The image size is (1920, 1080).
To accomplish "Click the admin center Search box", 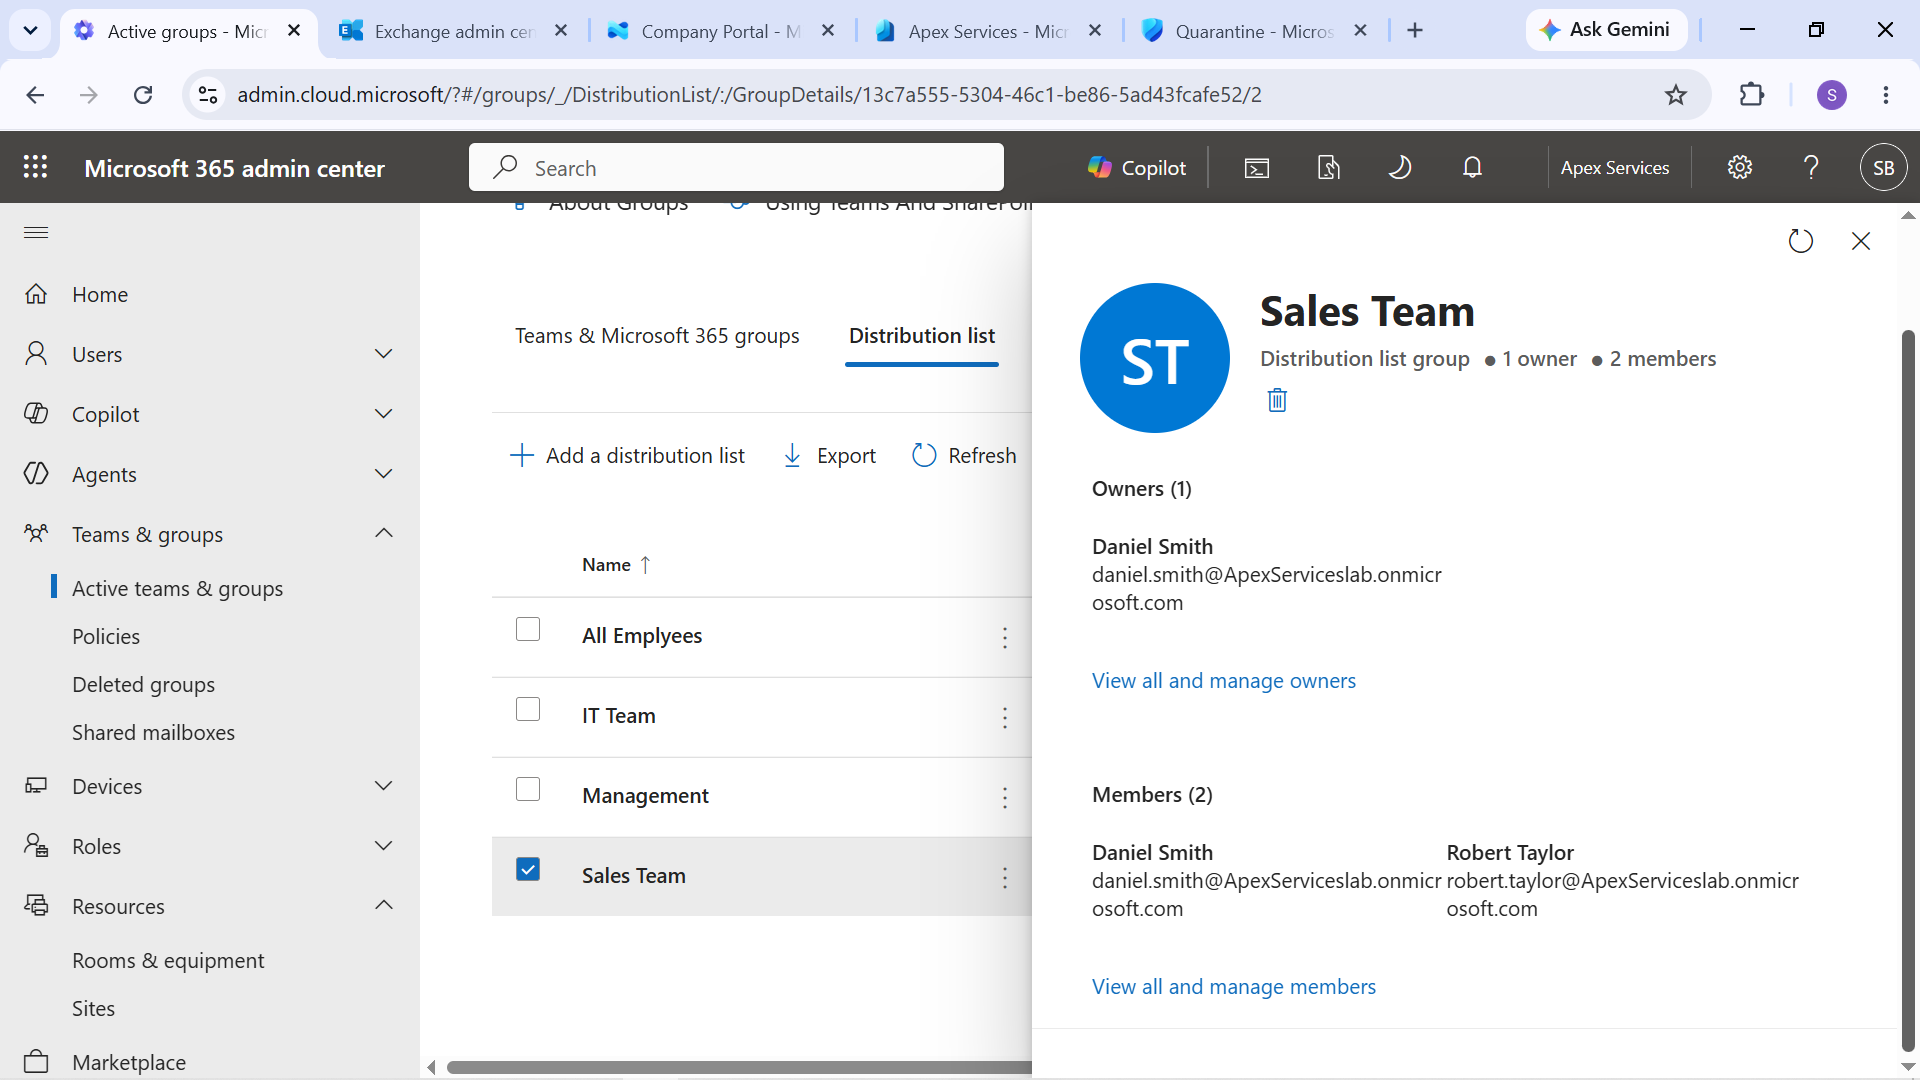I will (736, 167).
